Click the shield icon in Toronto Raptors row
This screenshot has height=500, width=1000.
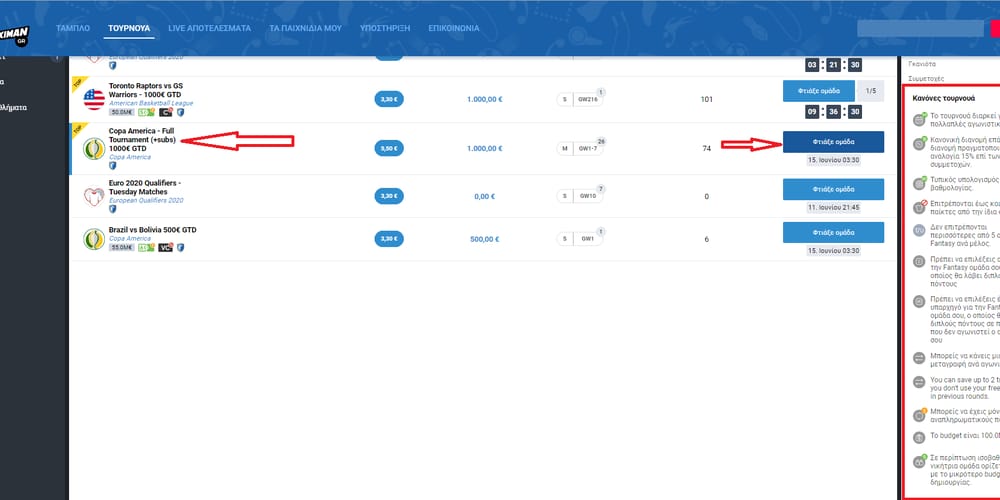point(180,112)
